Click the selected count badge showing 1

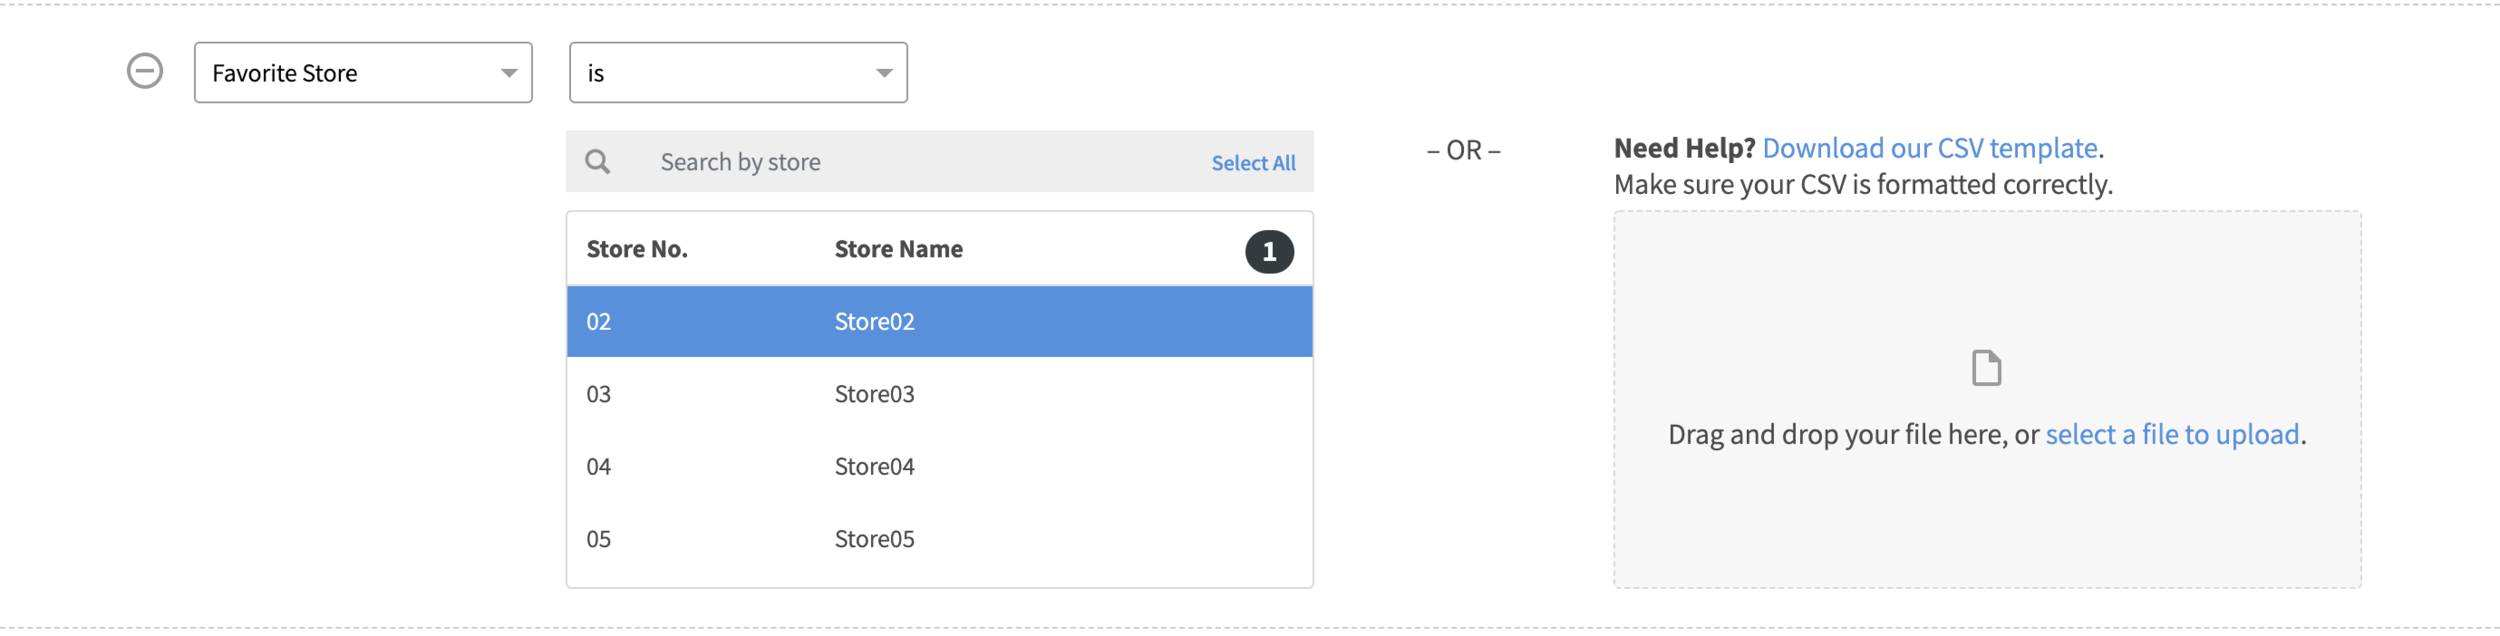[1269, 249]
